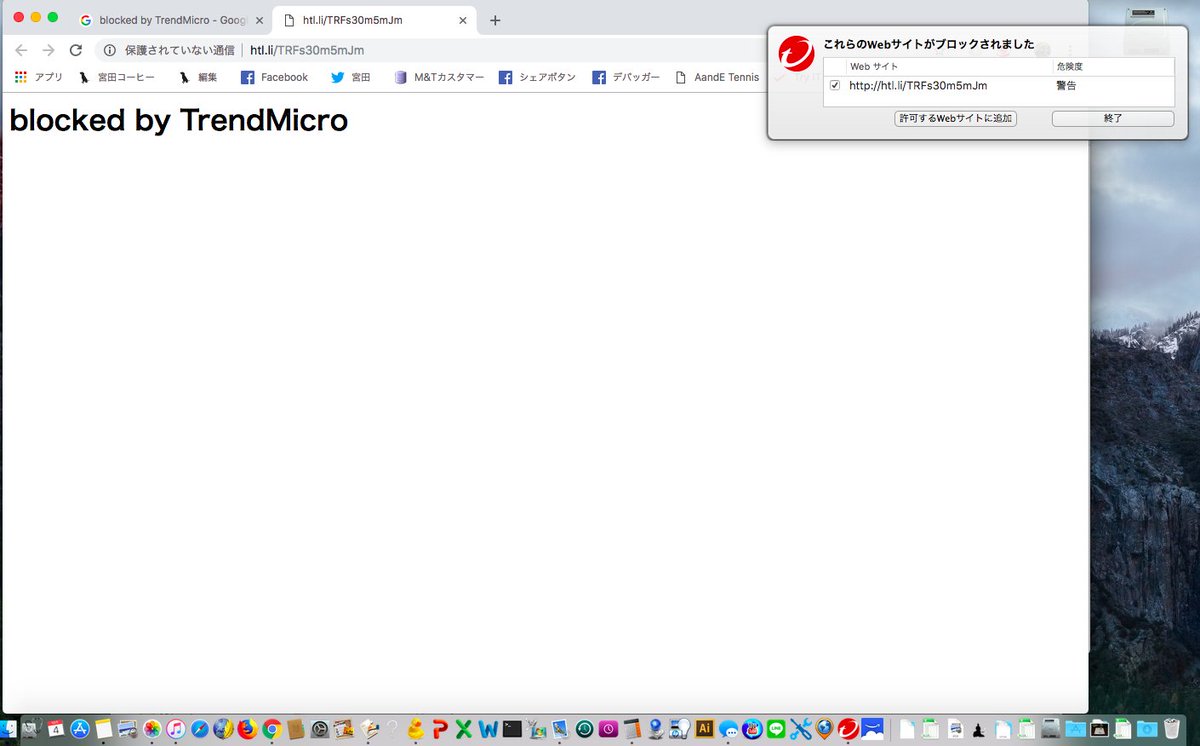This screenshot has height=746, width=1200.
Task: Open the Apps bookmark grid icon
Action: coord(21,77)
